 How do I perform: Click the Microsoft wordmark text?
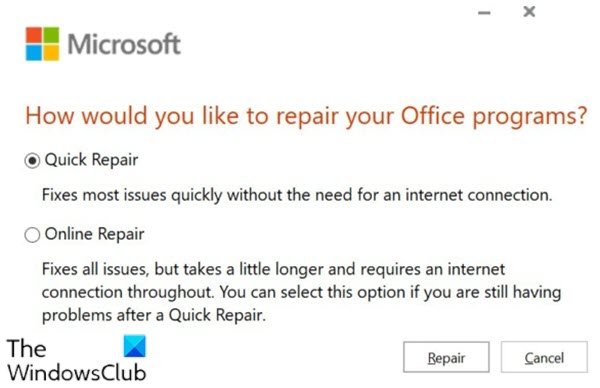point(124,44)
